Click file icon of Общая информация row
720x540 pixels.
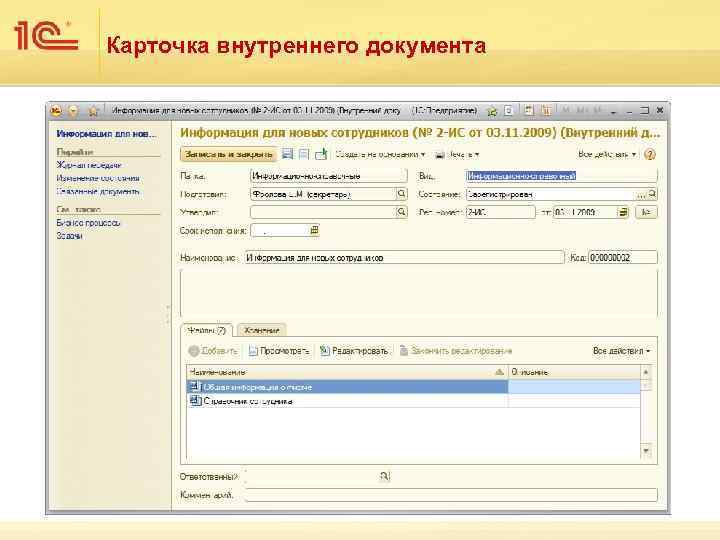pyautogui.click(x=195, y=387)
